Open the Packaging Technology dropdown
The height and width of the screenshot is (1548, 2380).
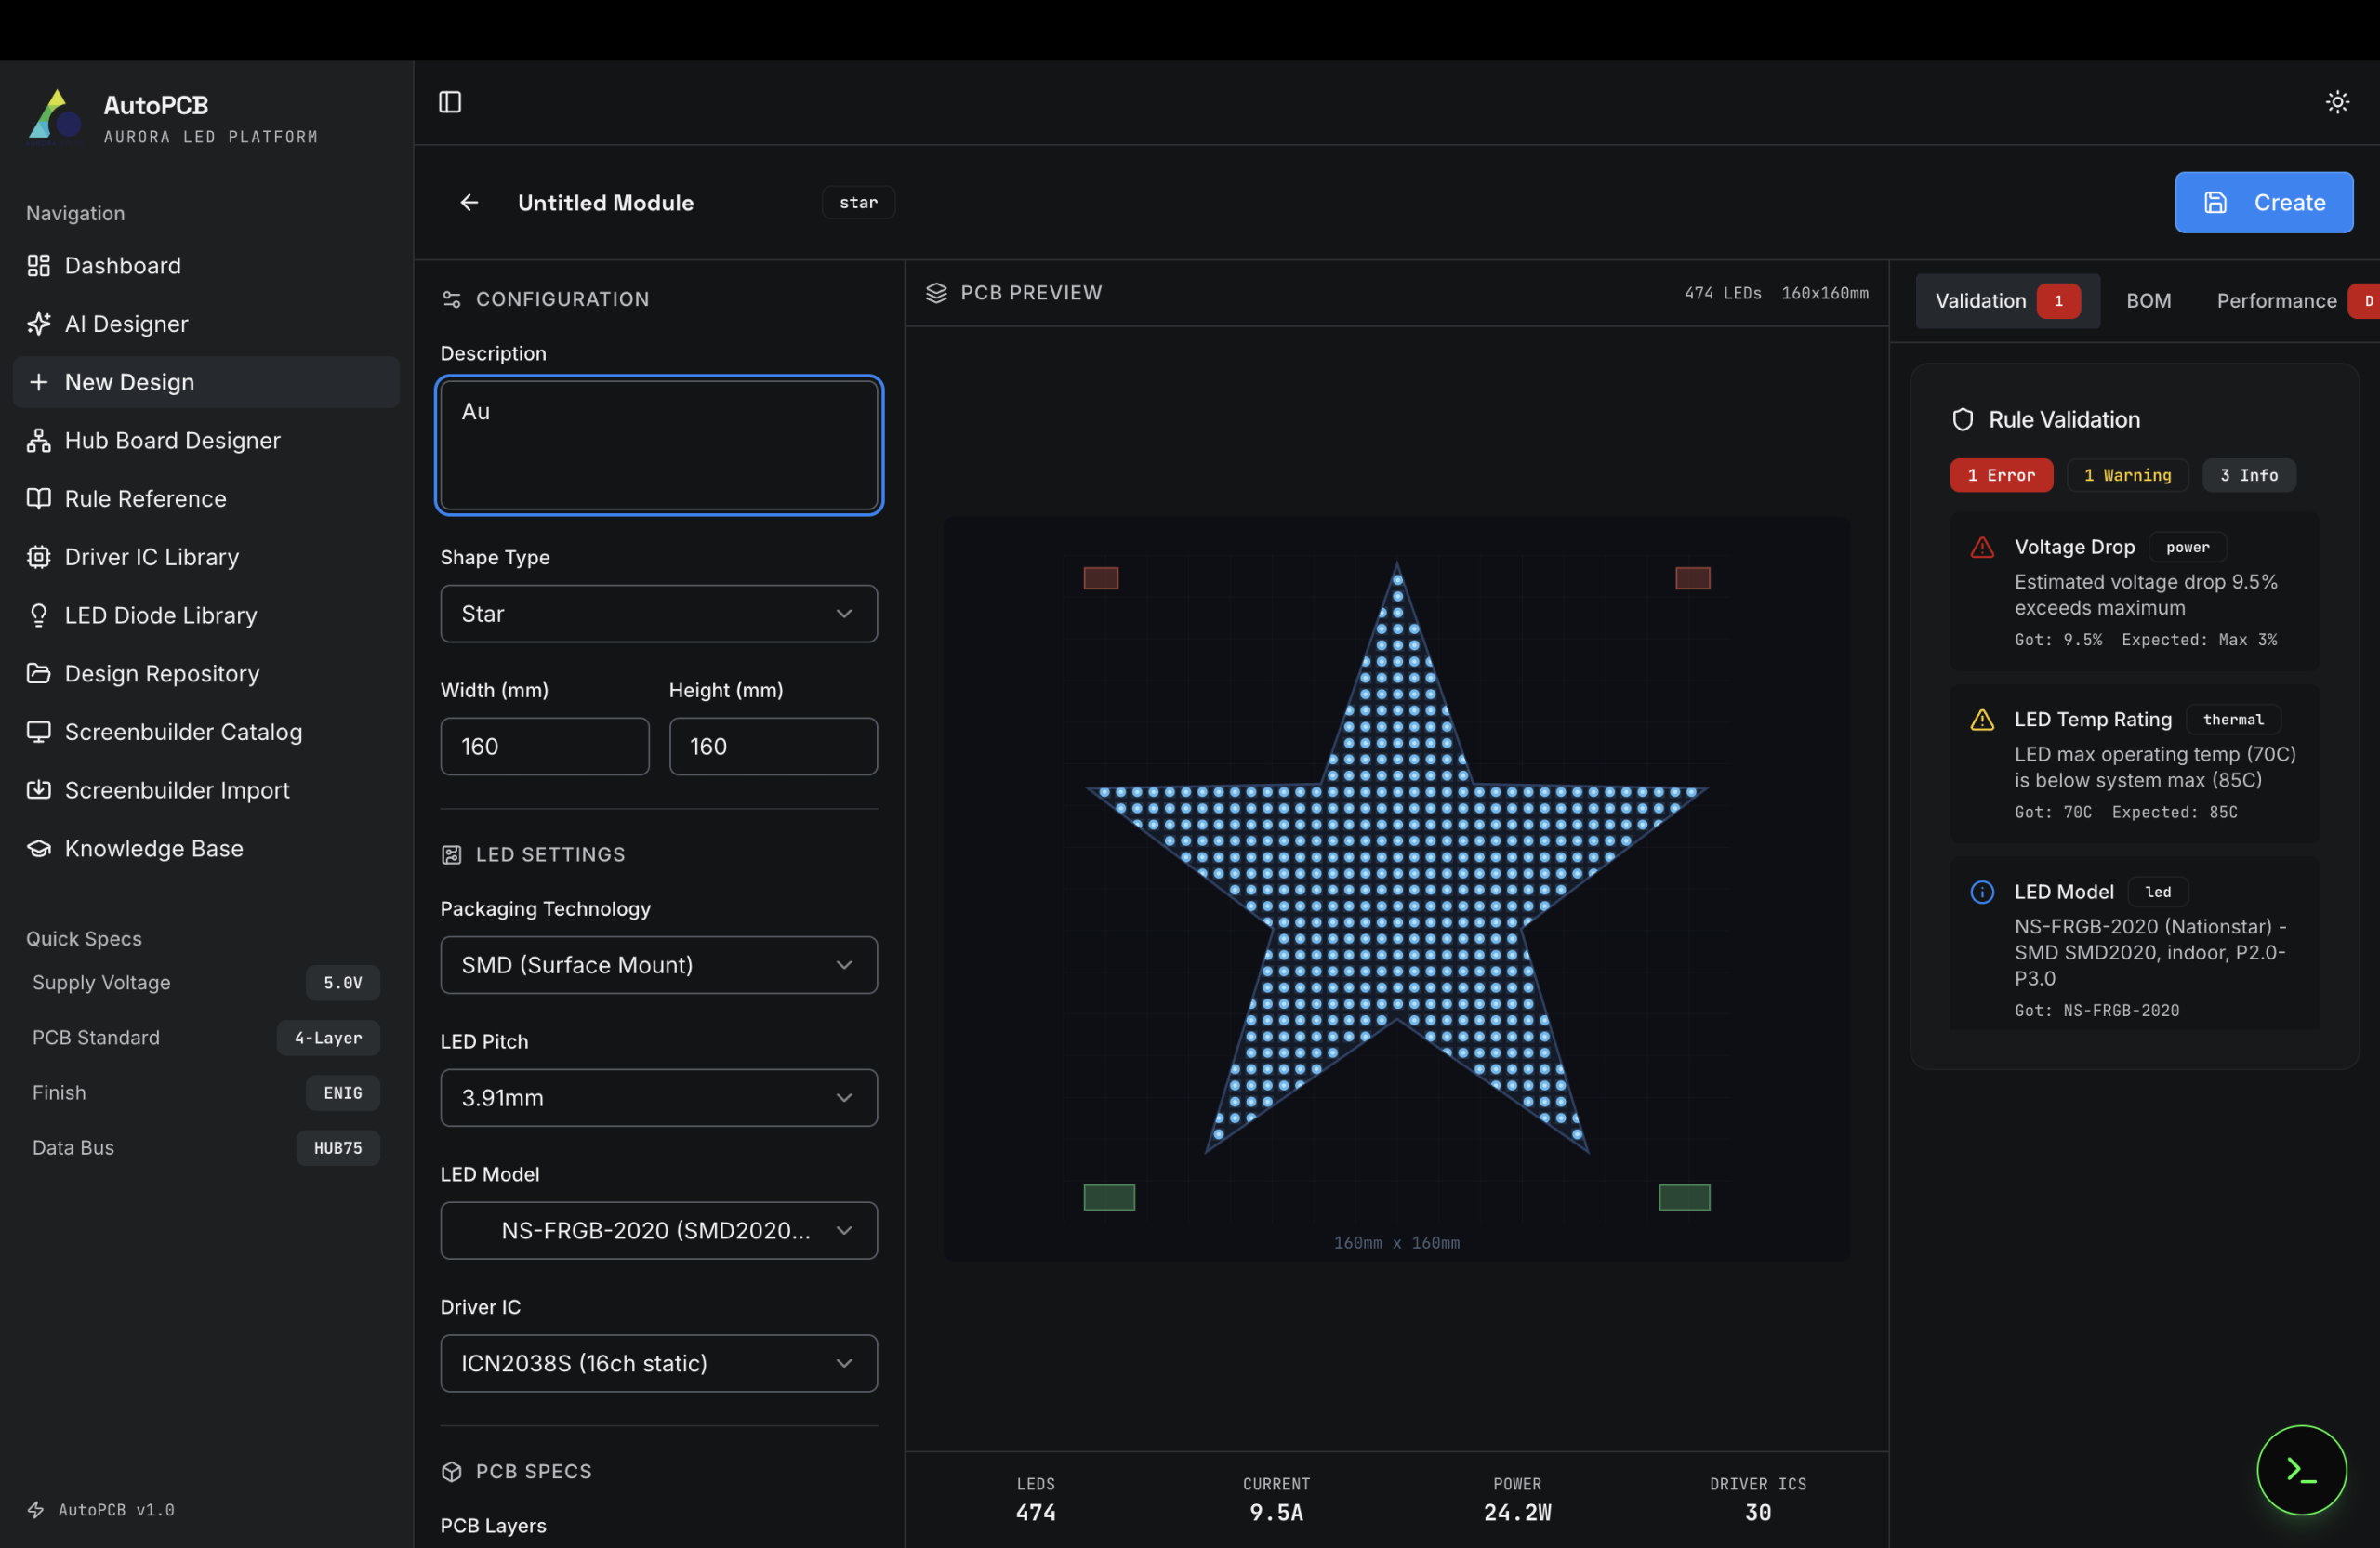658,965
